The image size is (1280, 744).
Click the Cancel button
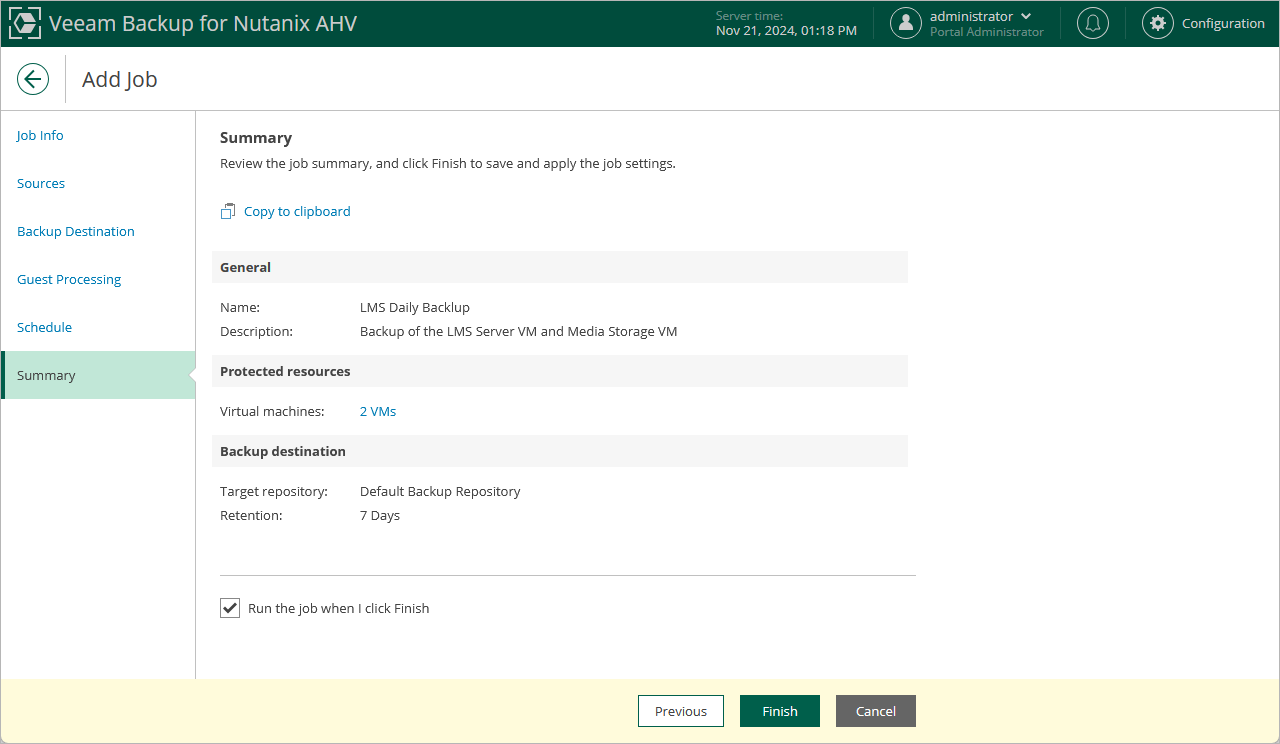tap(876, 711)
